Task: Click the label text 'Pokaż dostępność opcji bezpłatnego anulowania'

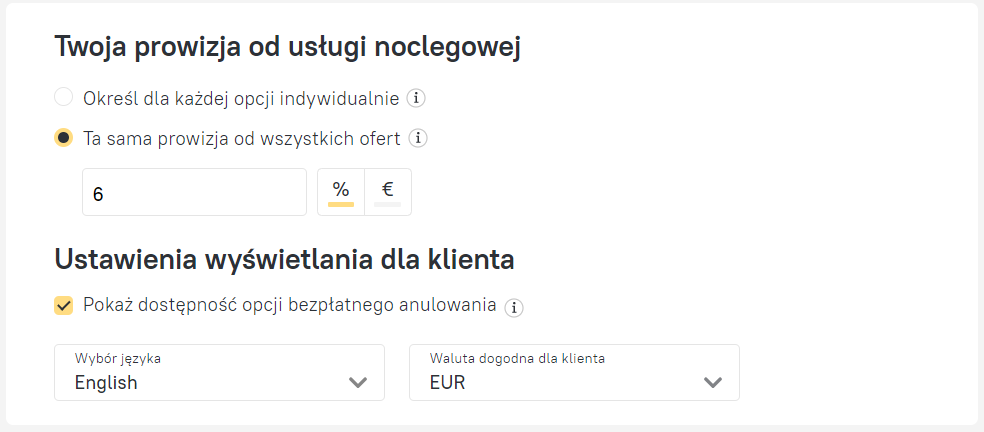Action: point(290,305)
